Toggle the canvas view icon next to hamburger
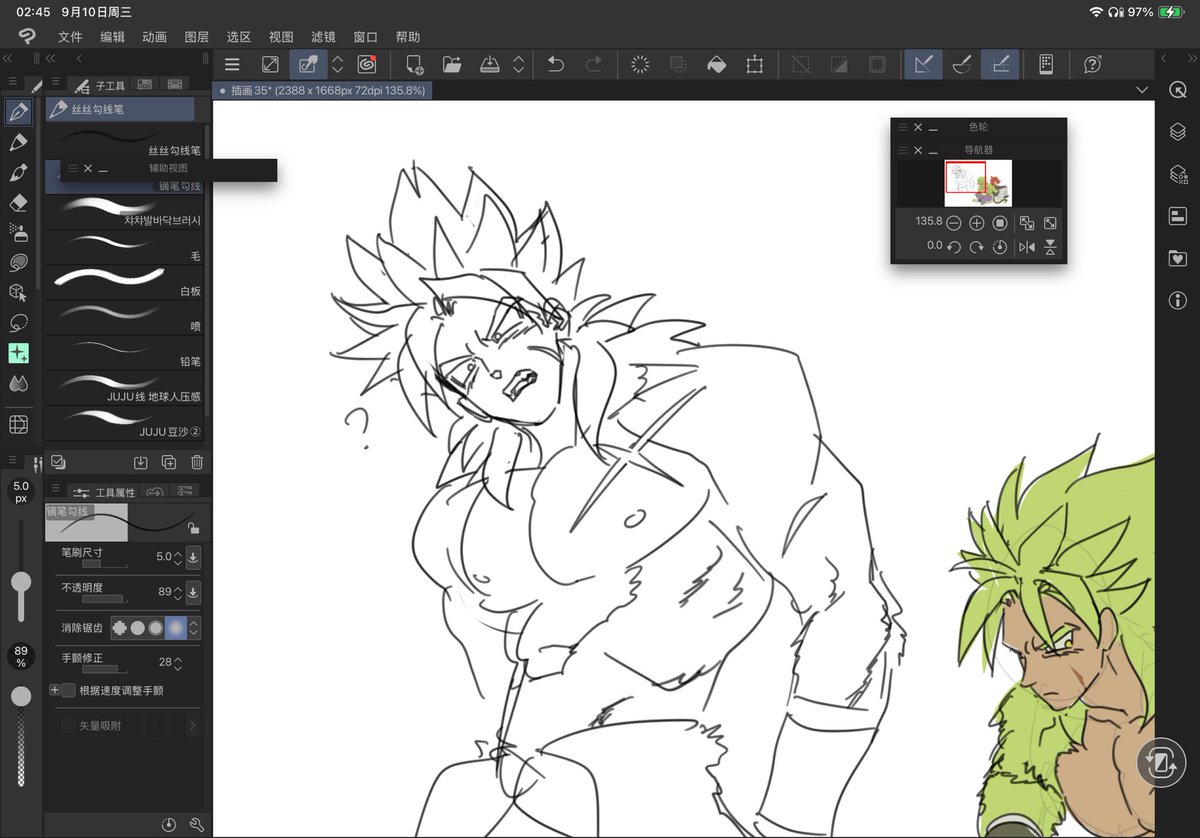This screenshot has width=1200, height=838. tap(270, 64)
